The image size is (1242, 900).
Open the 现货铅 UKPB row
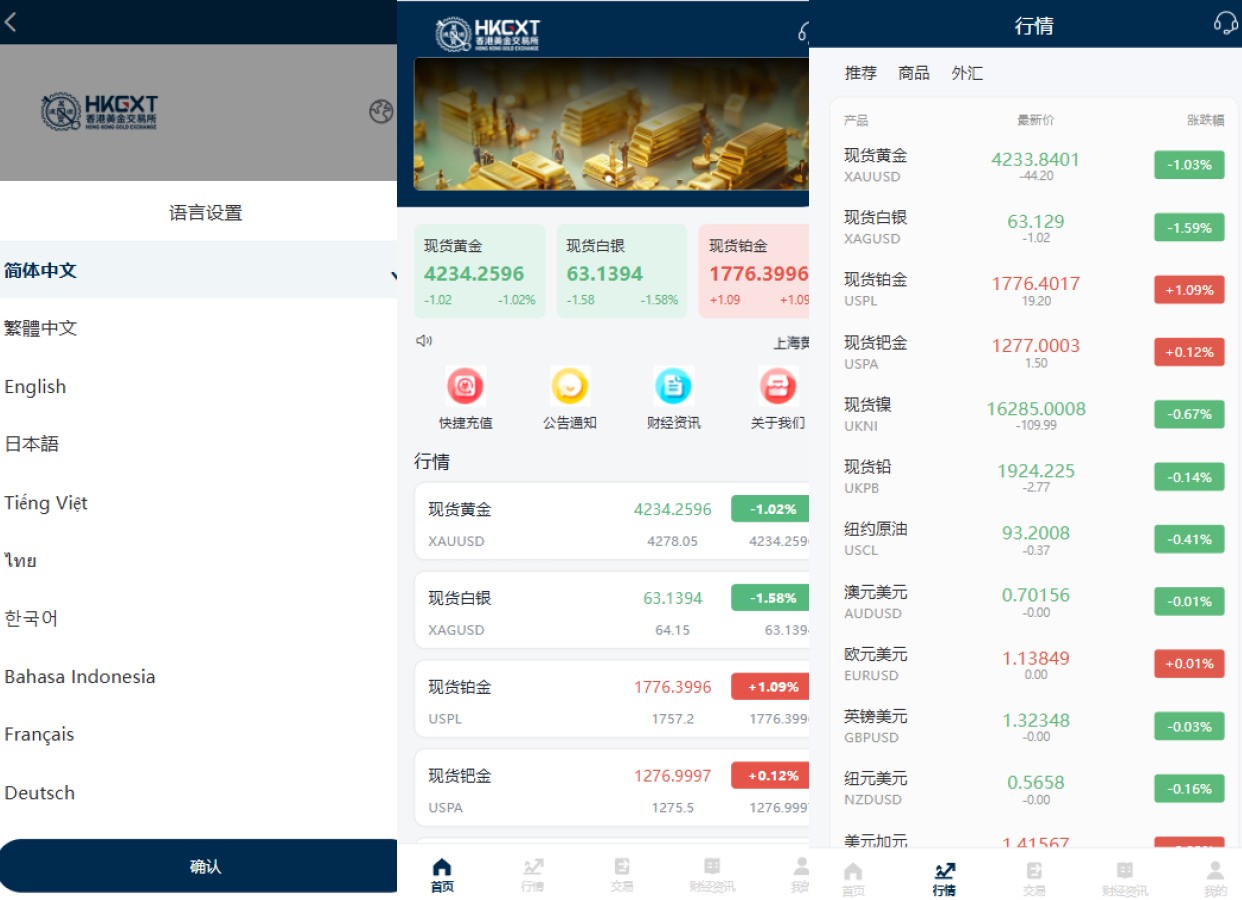tap(1034, 476)
